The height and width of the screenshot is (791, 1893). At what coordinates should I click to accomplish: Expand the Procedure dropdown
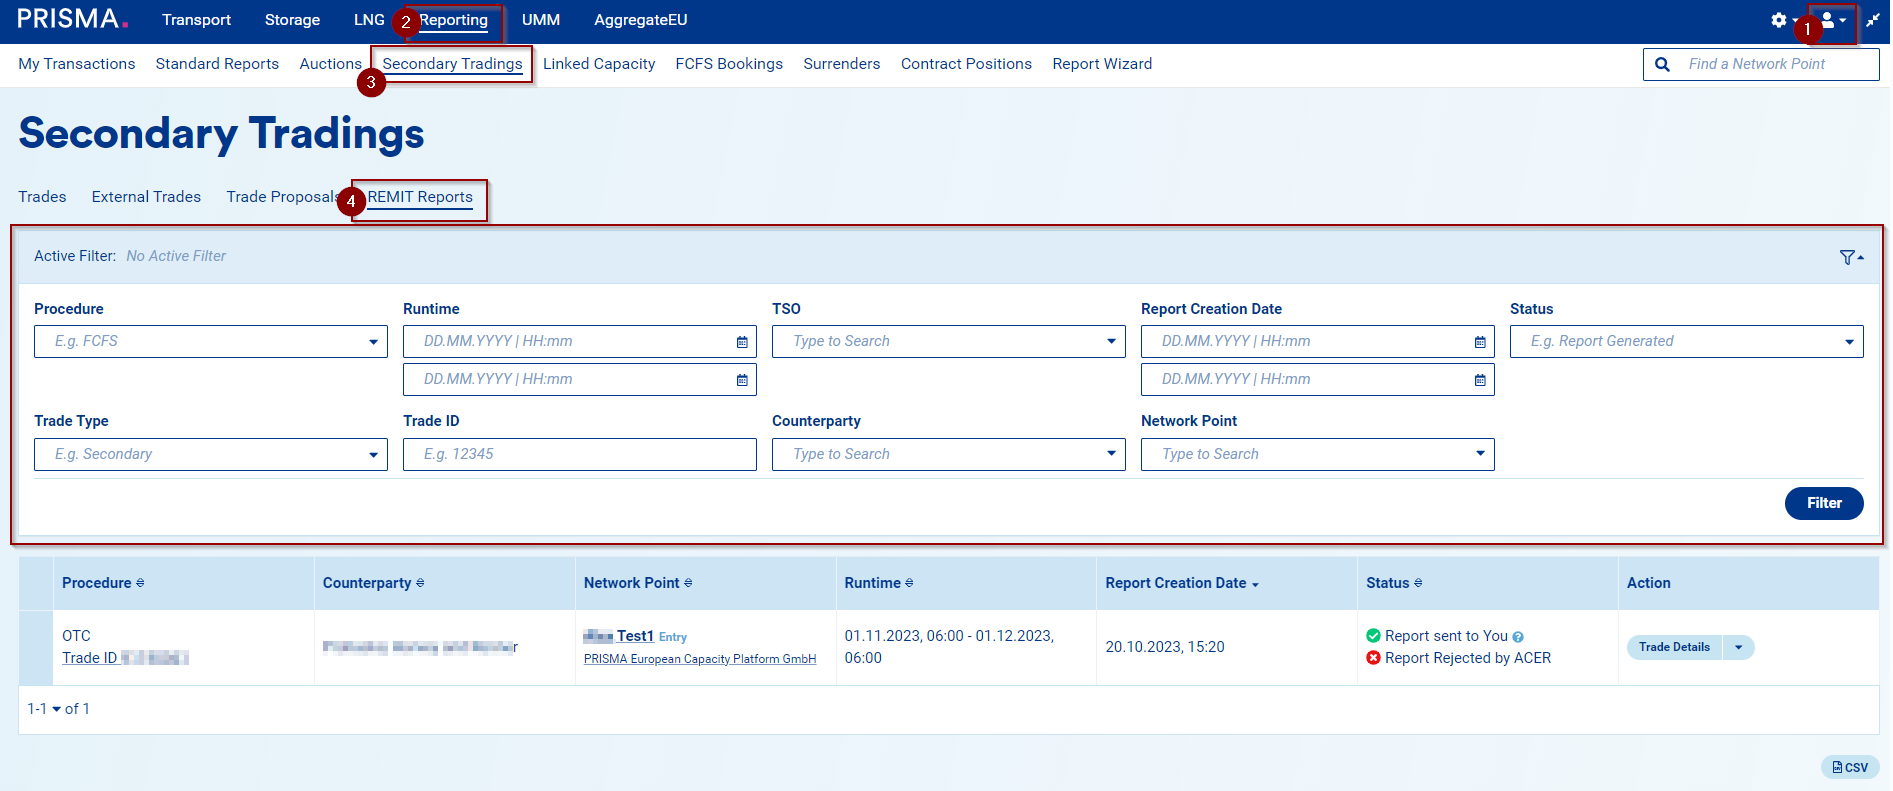pos(373,342)
